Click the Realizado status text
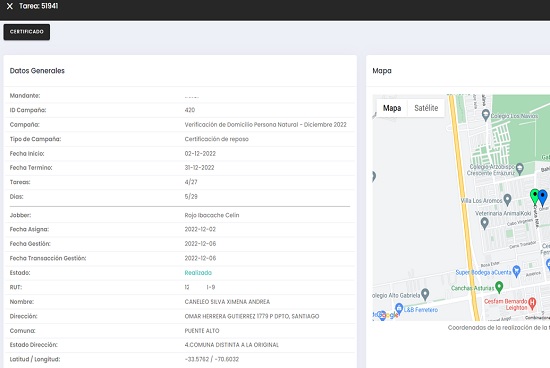The height and width of the screenshot is (368, 550). [198, 273]
